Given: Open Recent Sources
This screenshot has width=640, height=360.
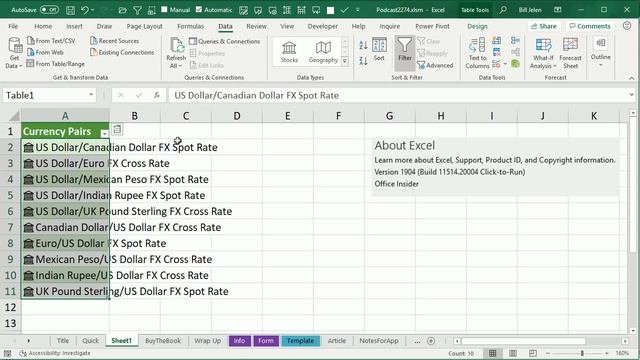Looking at the screenshot, I should tap(114, 41).
